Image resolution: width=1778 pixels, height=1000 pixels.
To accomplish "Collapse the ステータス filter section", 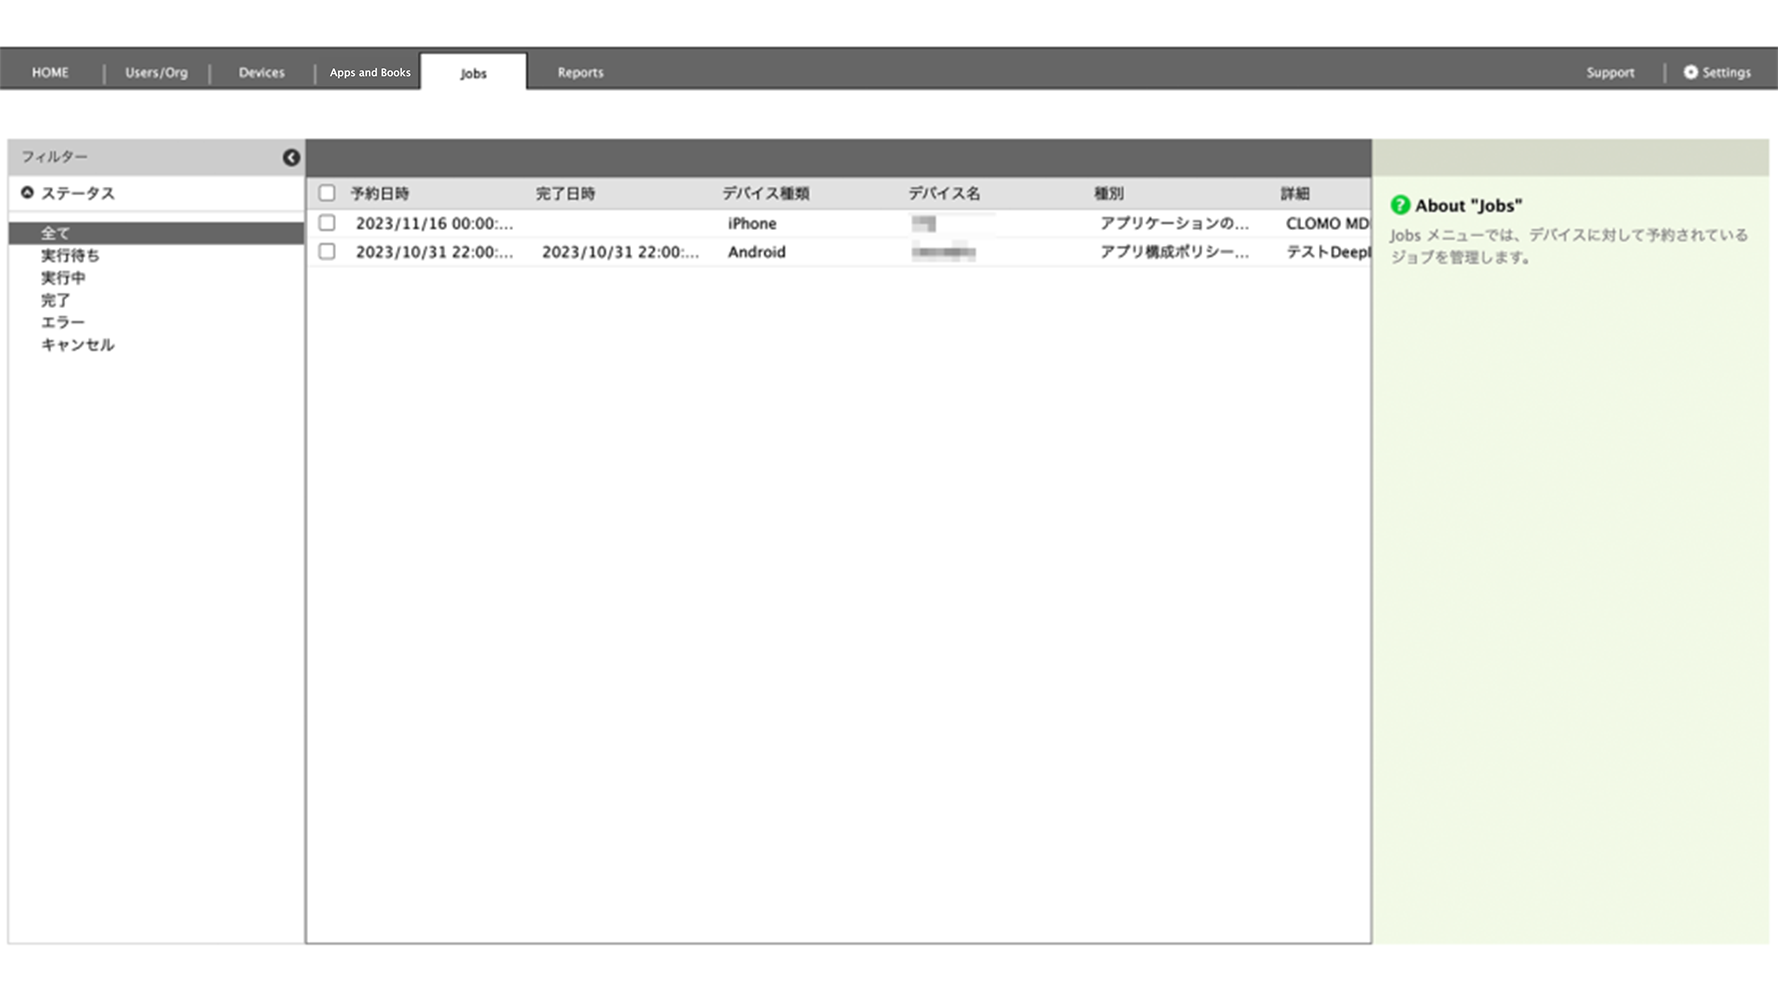I will pyautogui.click(x=27, y=193).
